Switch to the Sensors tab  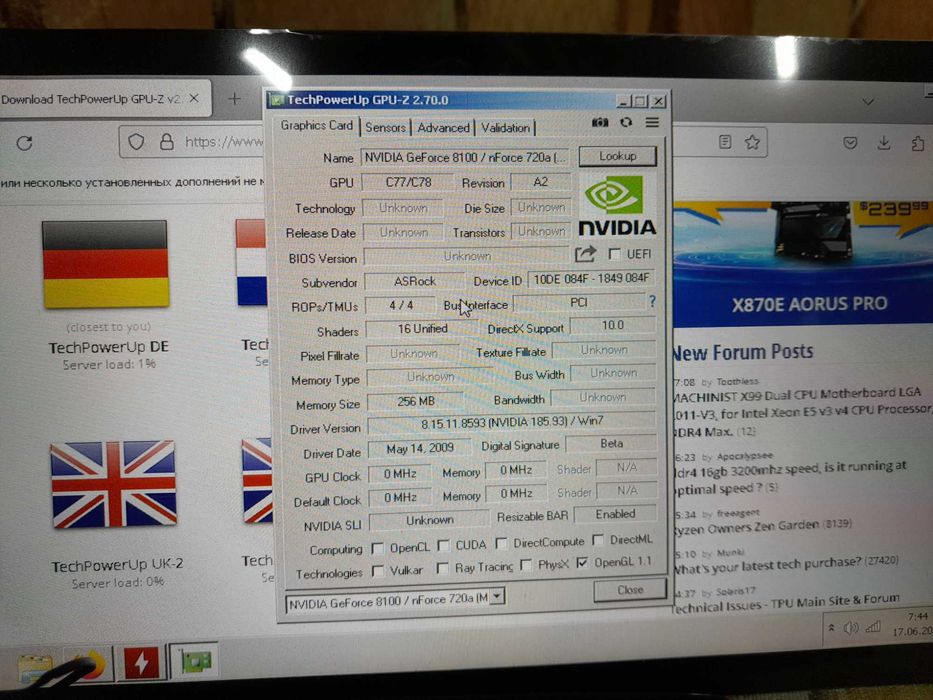point(385,127)
